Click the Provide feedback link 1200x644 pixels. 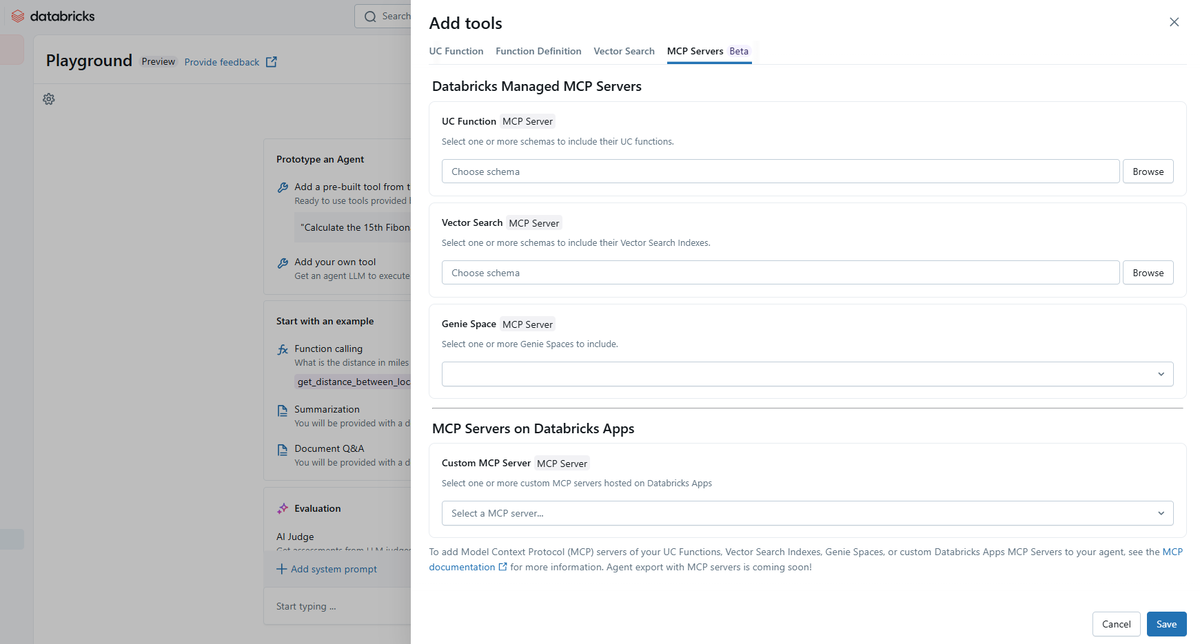pos(222,62)
